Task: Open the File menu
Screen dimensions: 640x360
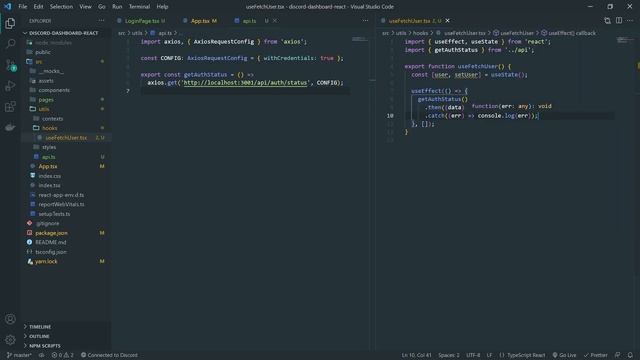Action: pyautogui.click(x=23, y=7)
